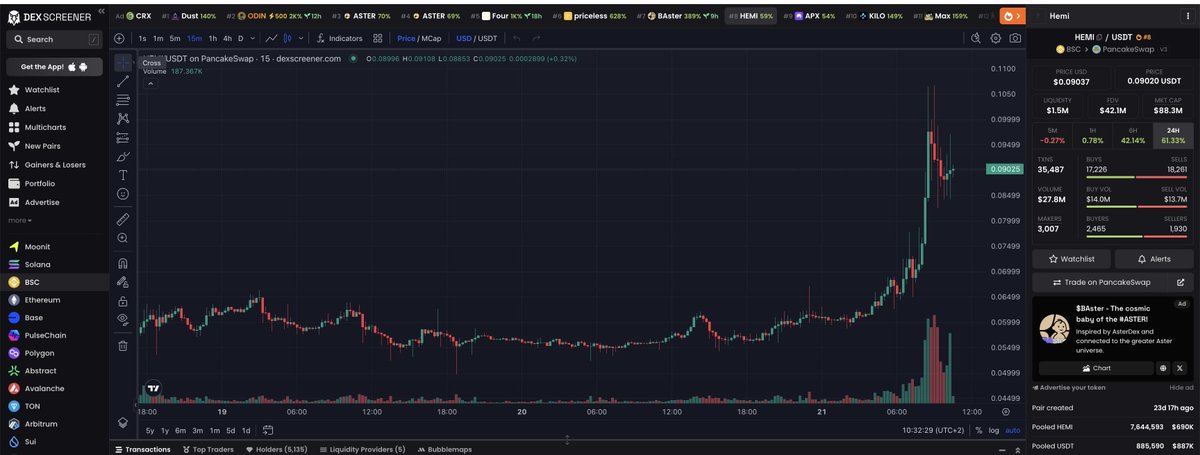
Task: Open Gainers & Losers in sidebar
Action: tap(54, 164)
